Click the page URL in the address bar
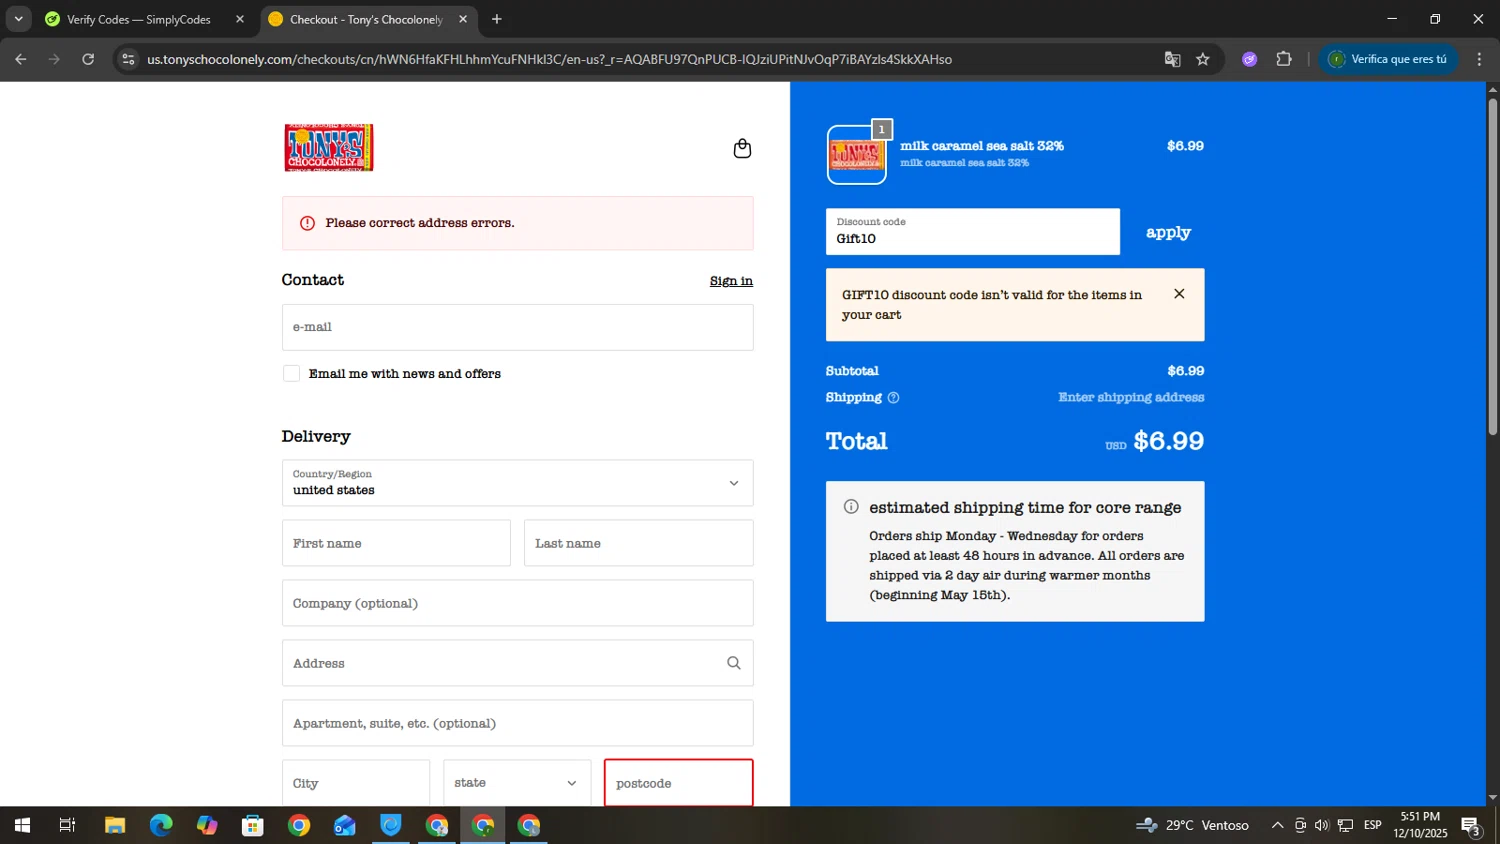Viewport: 1500px width, 844px height. 549,59
